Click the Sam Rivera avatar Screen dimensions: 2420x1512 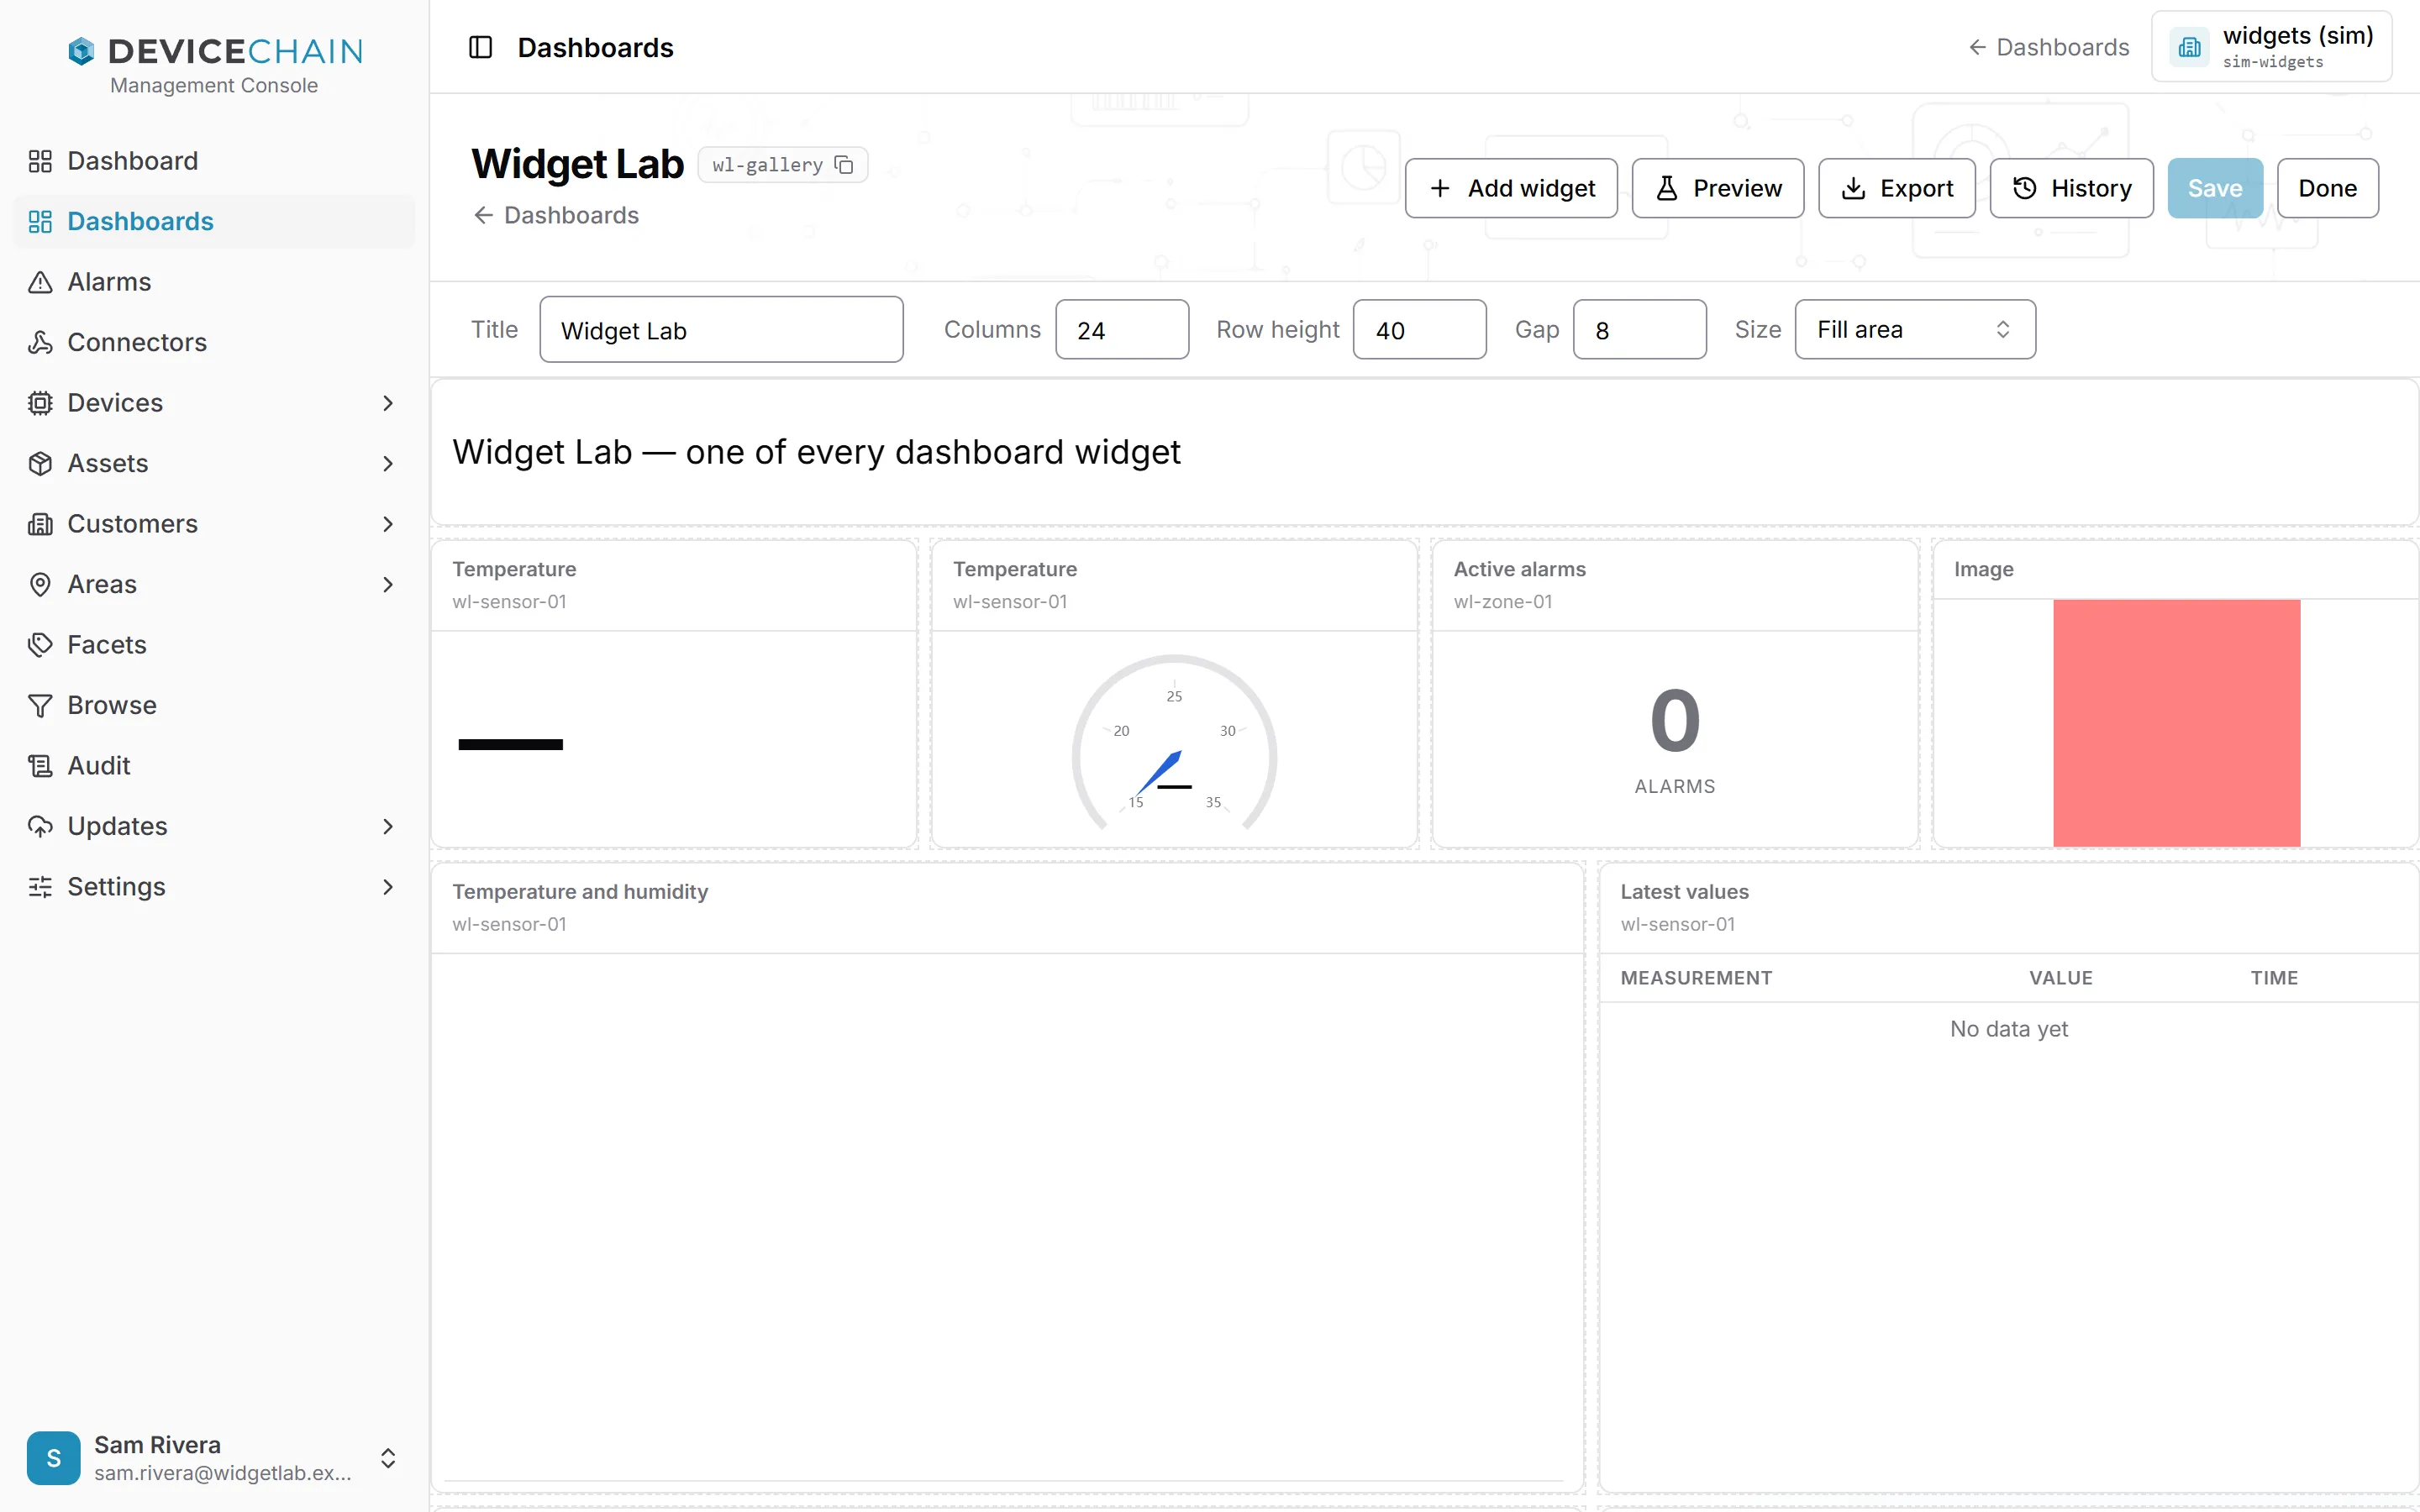click(54, 1458)
